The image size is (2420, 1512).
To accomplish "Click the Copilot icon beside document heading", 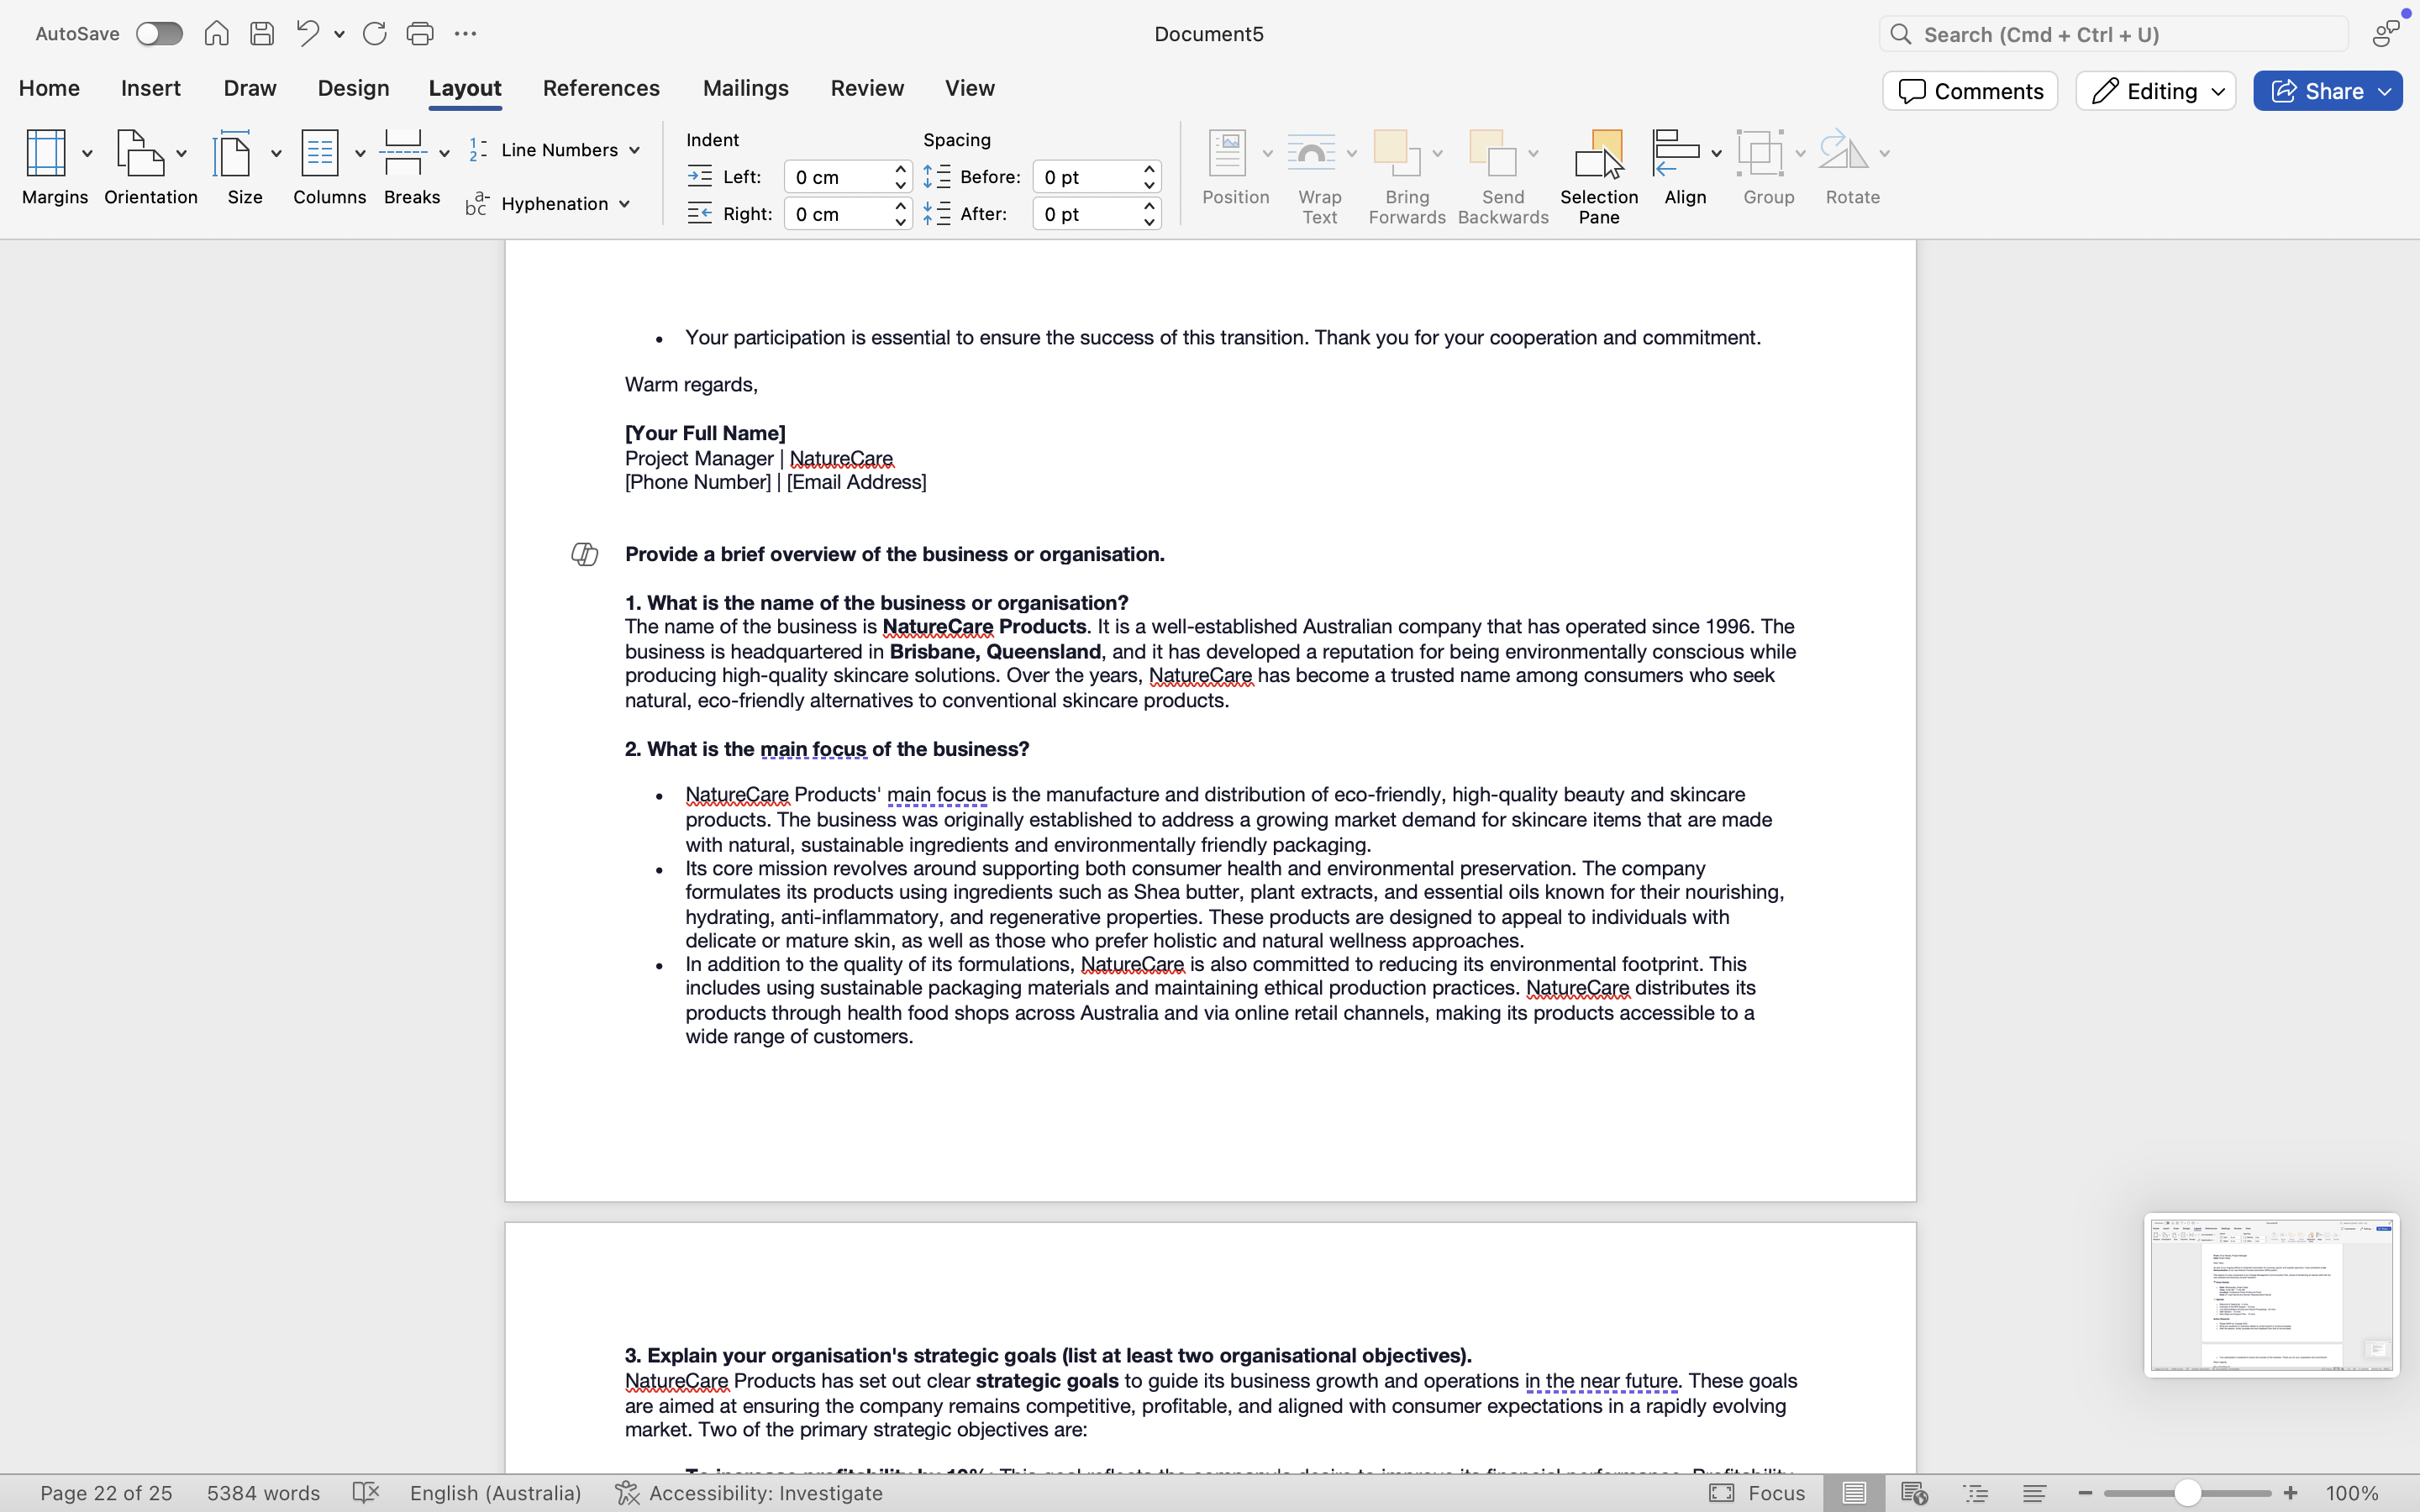I will [584, 554].
